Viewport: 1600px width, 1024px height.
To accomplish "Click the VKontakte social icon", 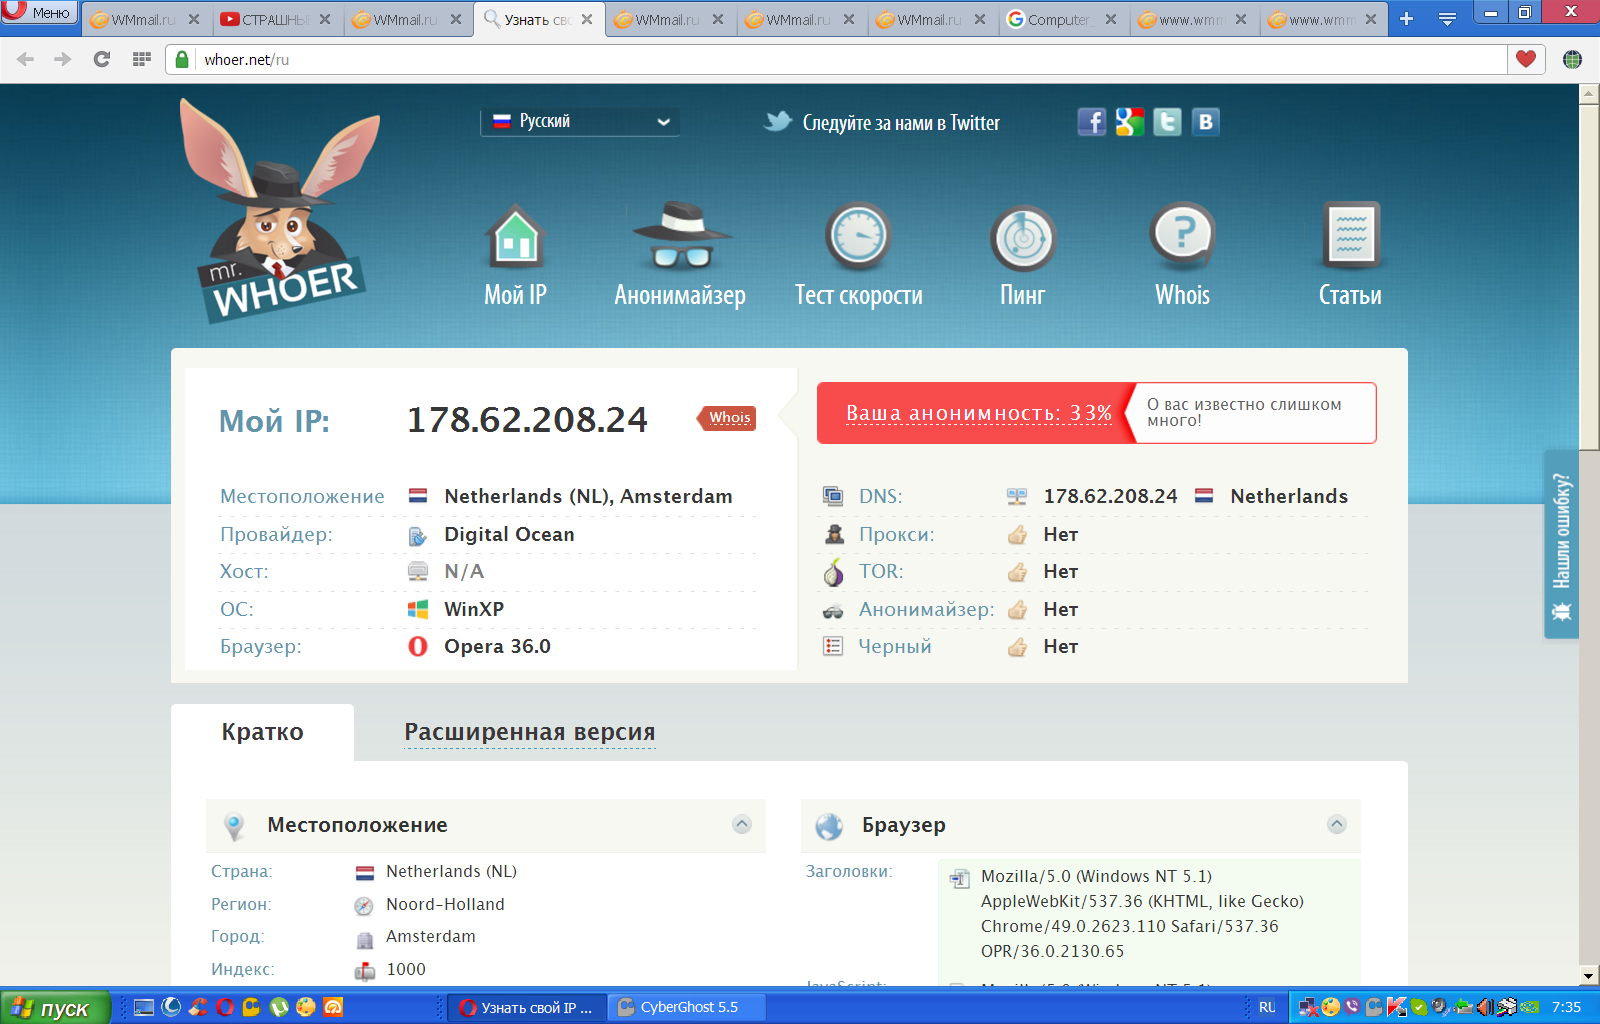I will click(1205, 122).
